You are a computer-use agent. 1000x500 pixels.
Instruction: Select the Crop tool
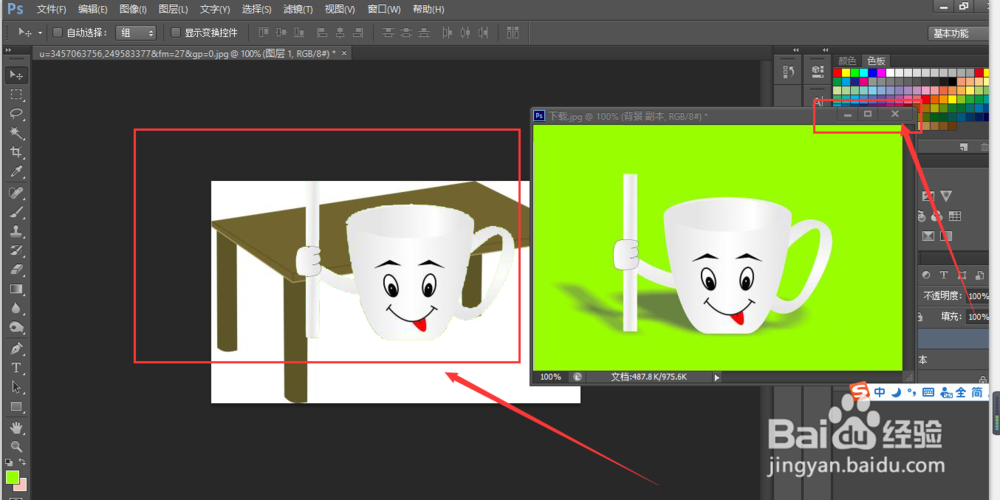tap(16, 153)
